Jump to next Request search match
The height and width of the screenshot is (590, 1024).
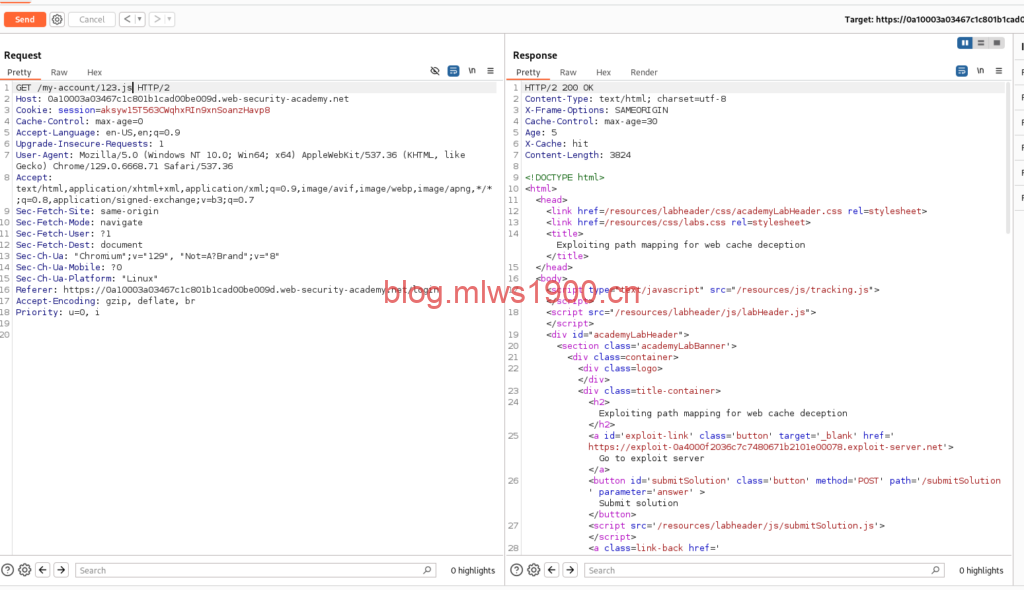coord(61,570)
